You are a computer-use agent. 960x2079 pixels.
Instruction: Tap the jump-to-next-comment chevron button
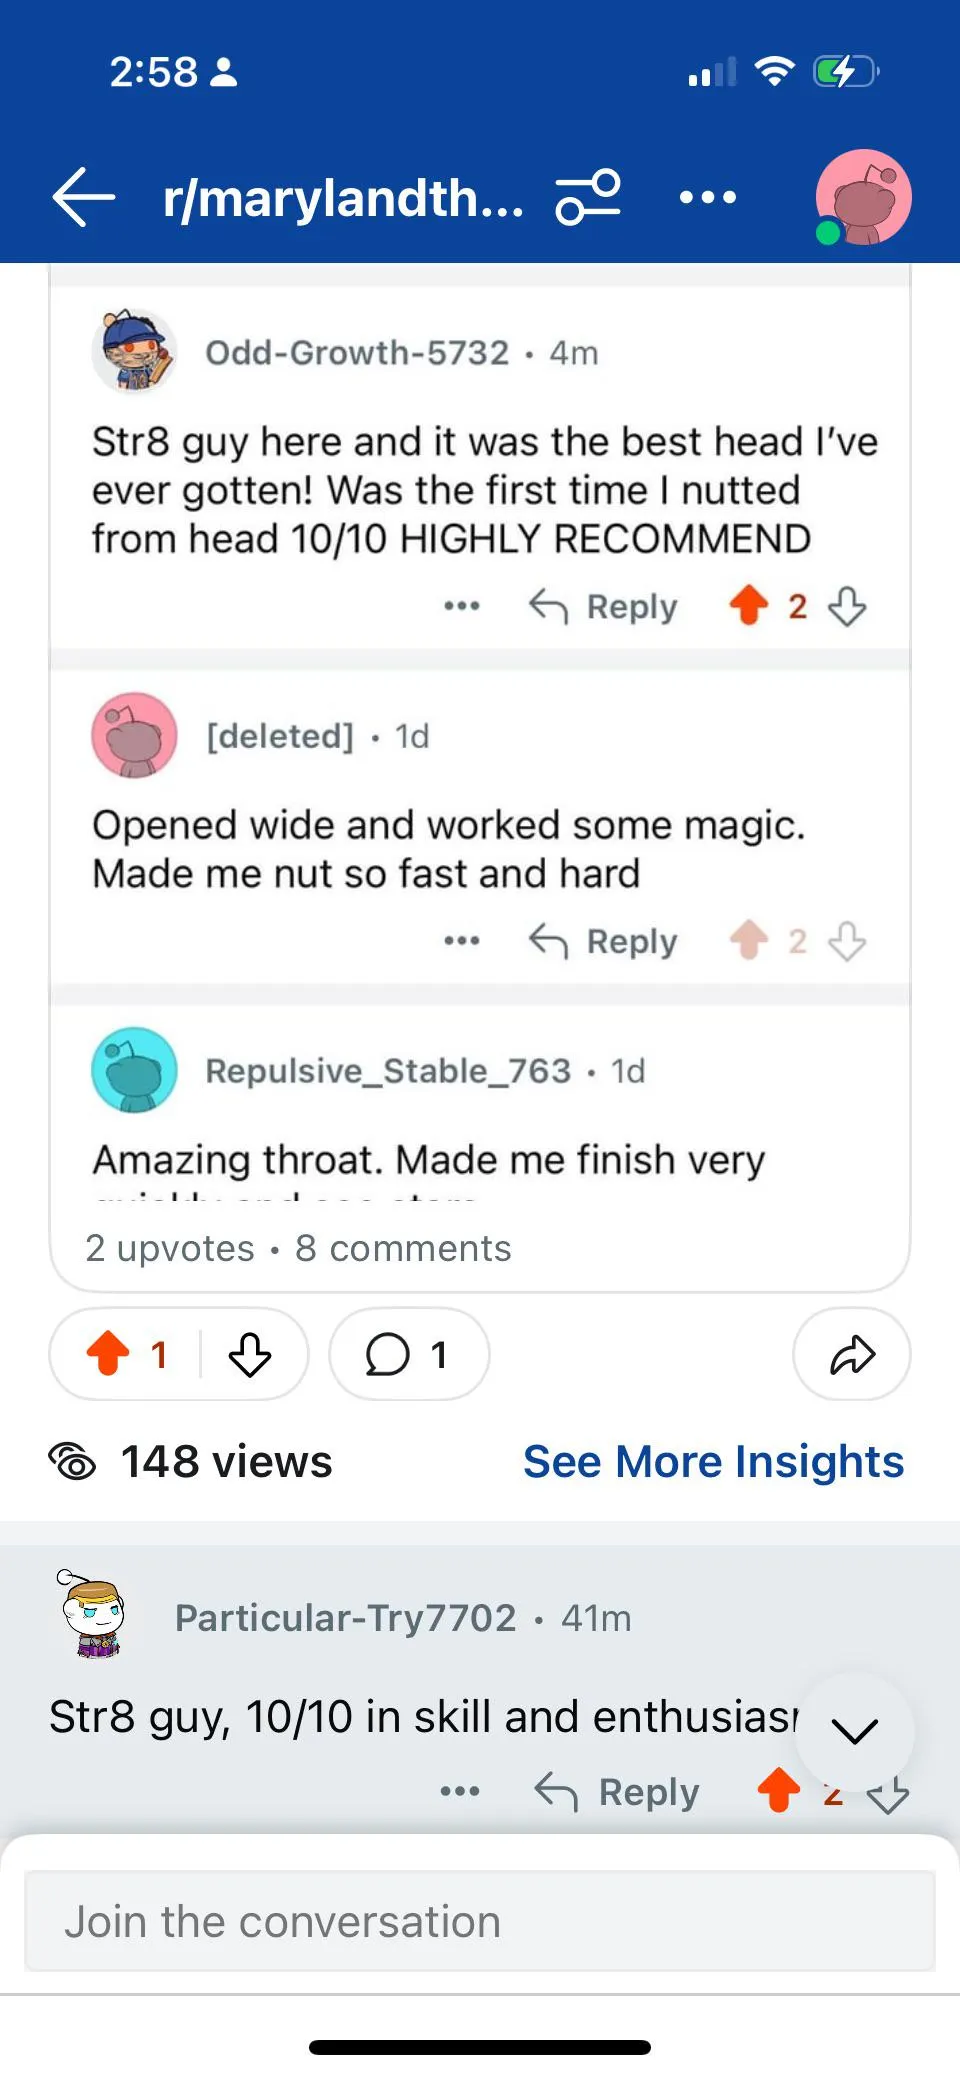(x=854, y=1731)
